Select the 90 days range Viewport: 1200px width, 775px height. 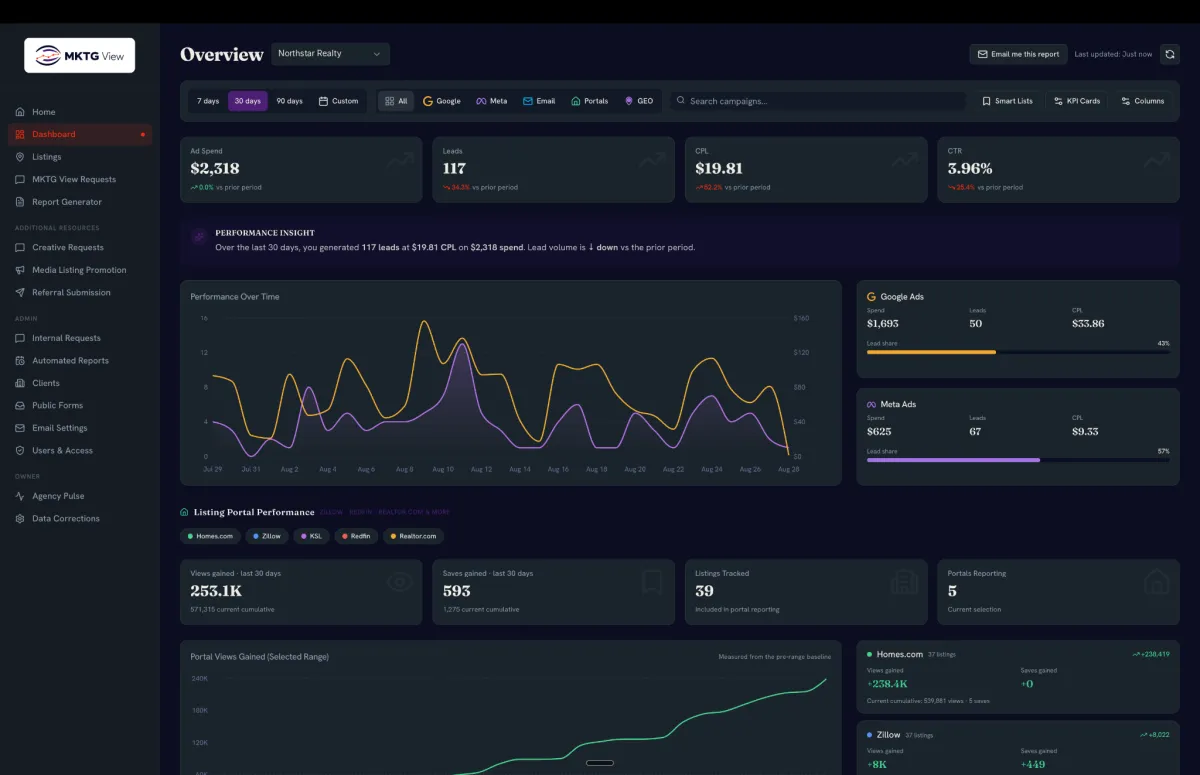(289, 101)
